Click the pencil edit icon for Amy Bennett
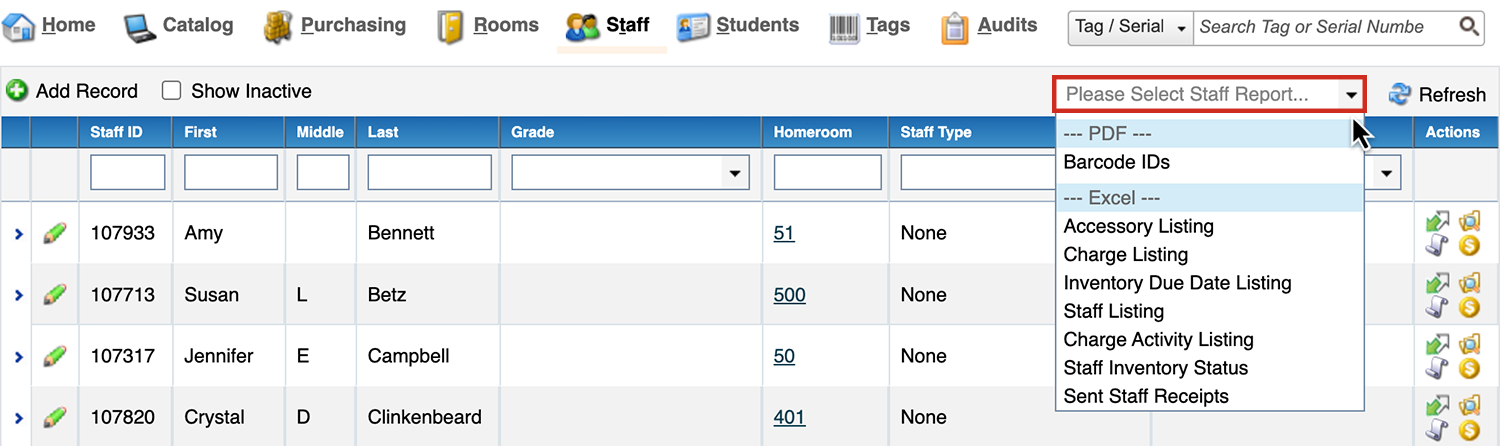1500x446 pixels. point(55,233)
